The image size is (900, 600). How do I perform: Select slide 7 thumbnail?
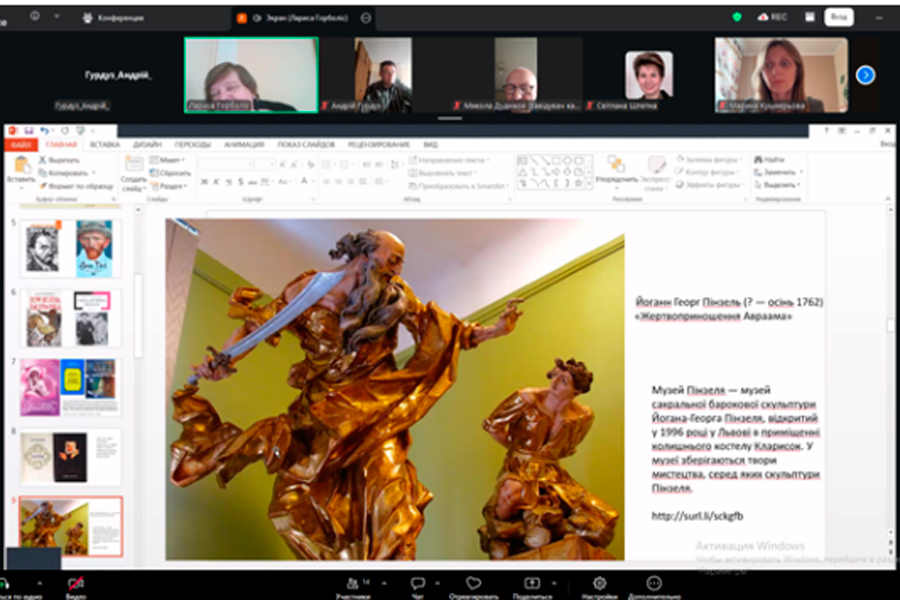click(x=70, y=388)
